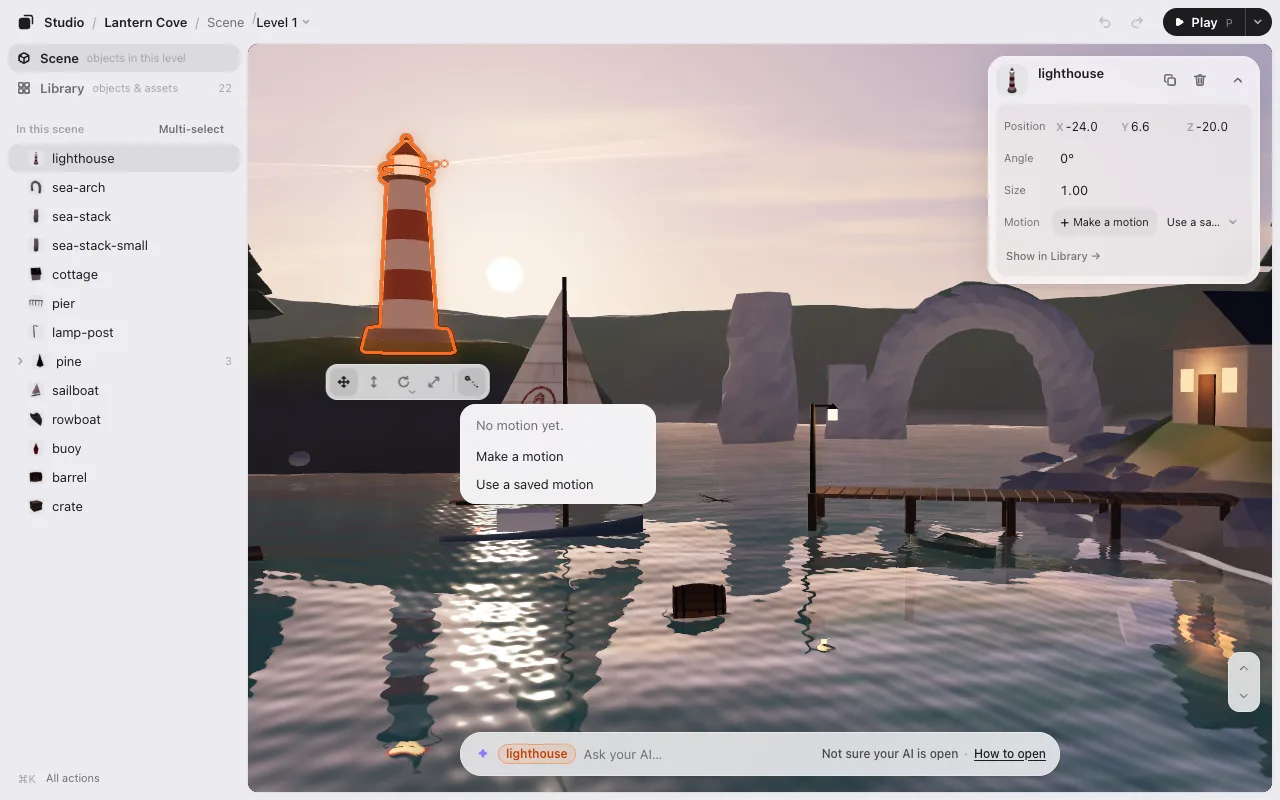Choose the vertical raise/lower tool
The image size is (1280, 800).
[374, 382]
